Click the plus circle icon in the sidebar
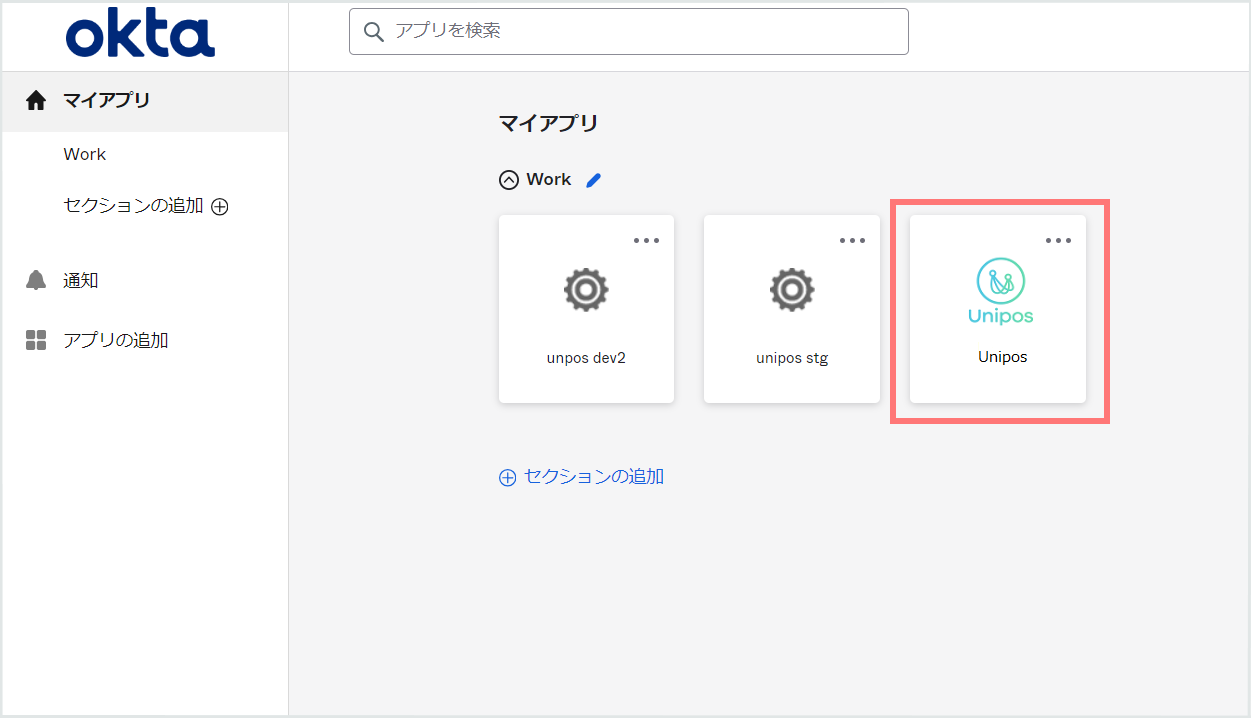 [220, 207]
